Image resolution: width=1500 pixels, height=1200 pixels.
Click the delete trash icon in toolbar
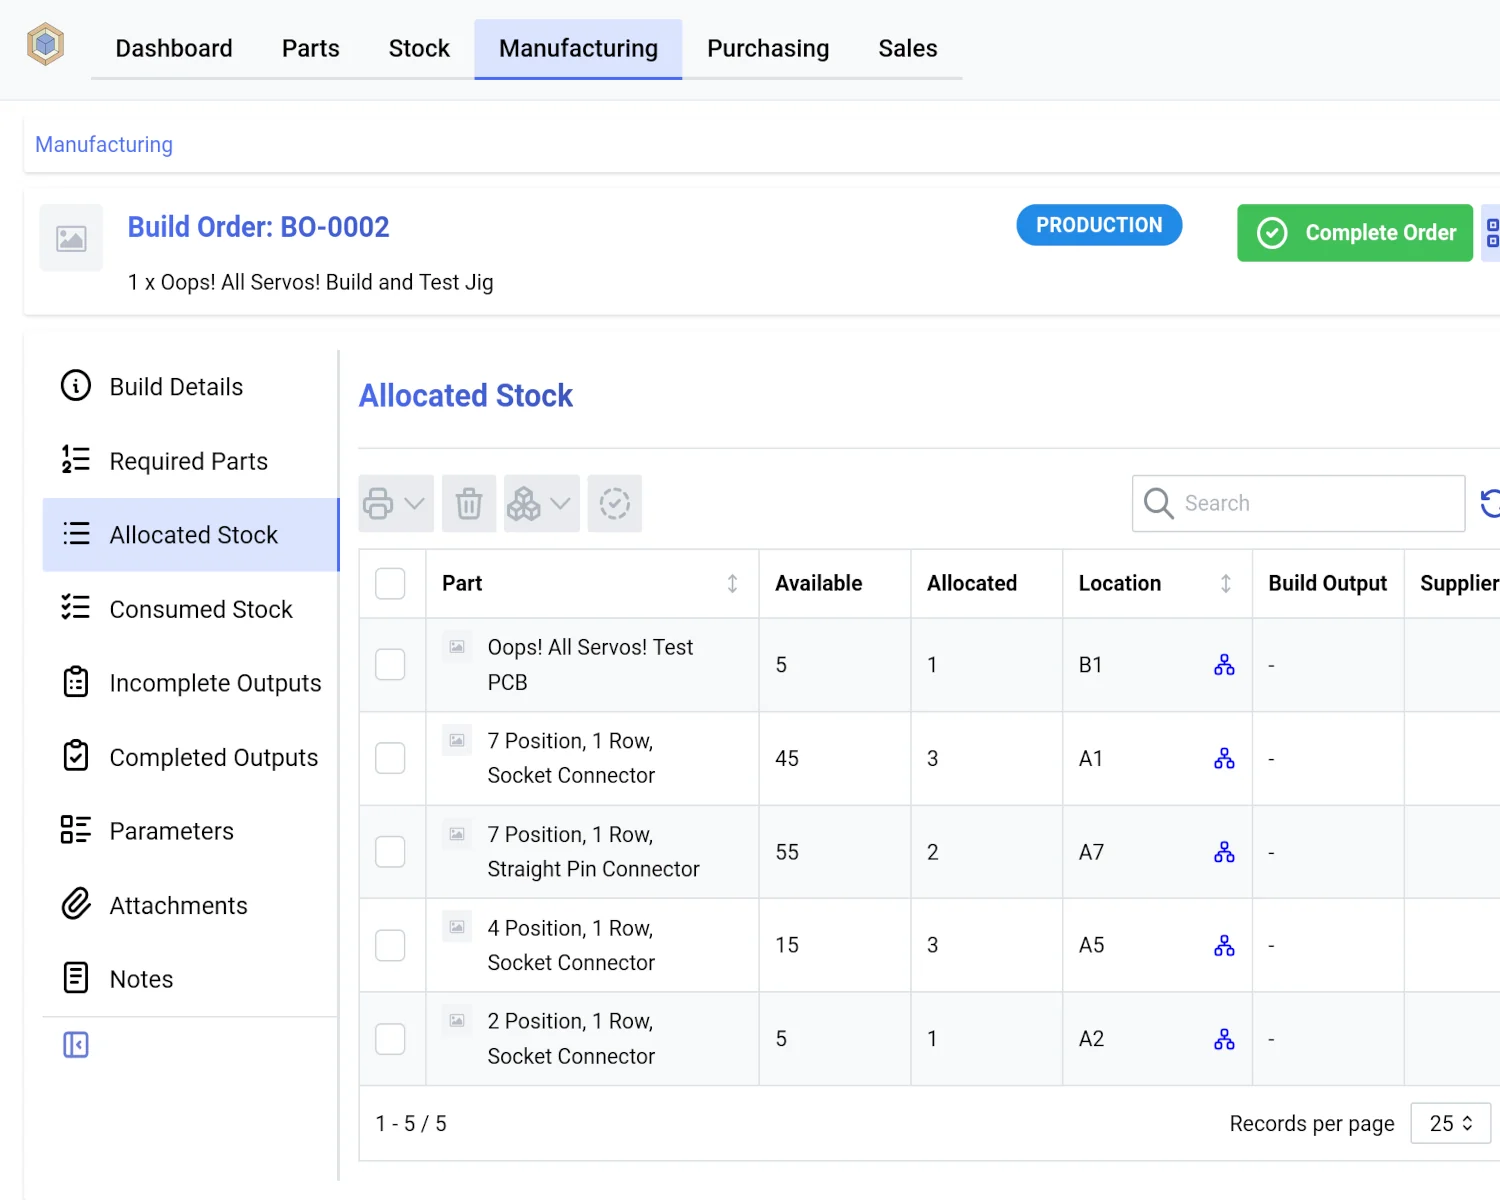(469, 503)
